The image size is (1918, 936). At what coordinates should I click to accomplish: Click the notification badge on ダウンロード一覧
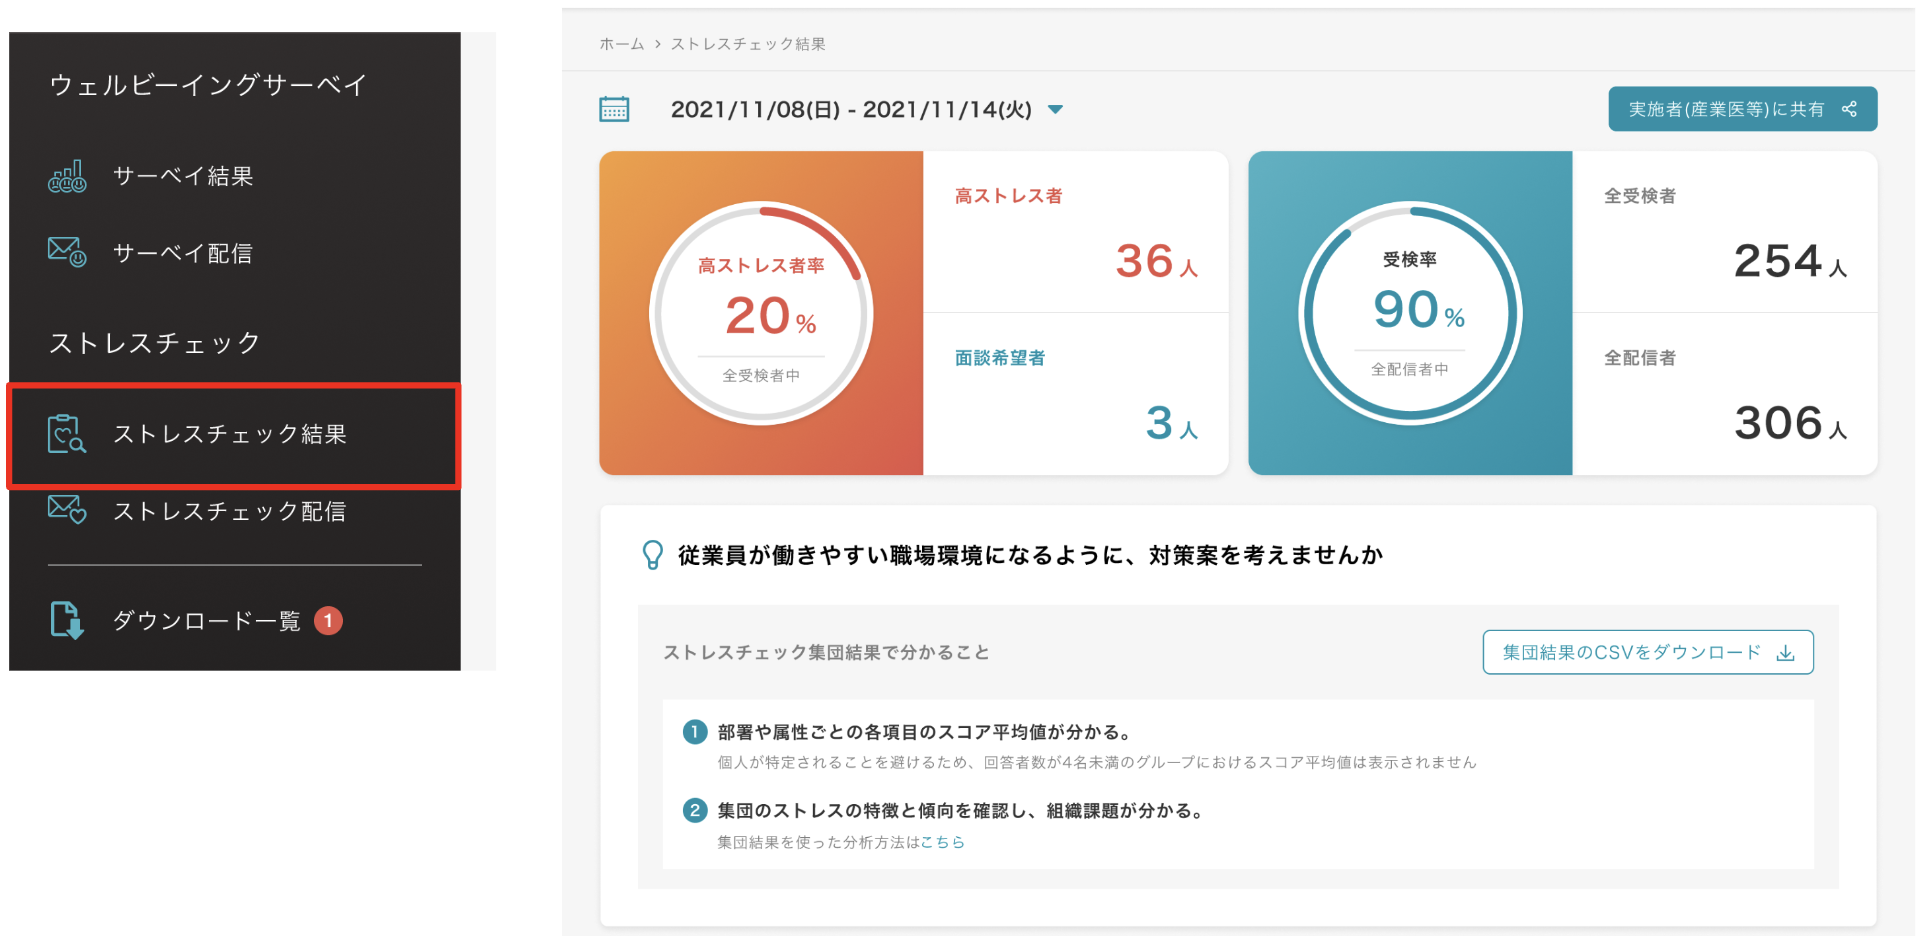click(x=328, y=620)
